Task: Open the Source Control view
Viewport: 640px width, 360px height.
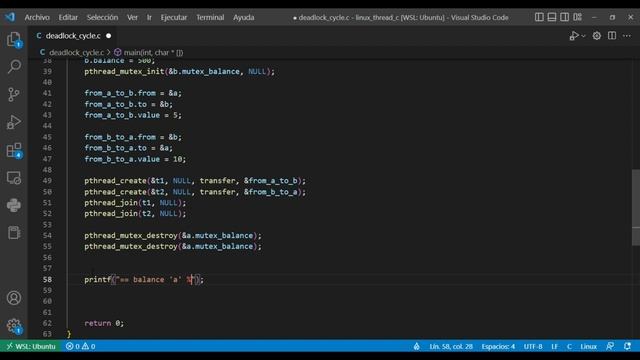Action: 14,94
